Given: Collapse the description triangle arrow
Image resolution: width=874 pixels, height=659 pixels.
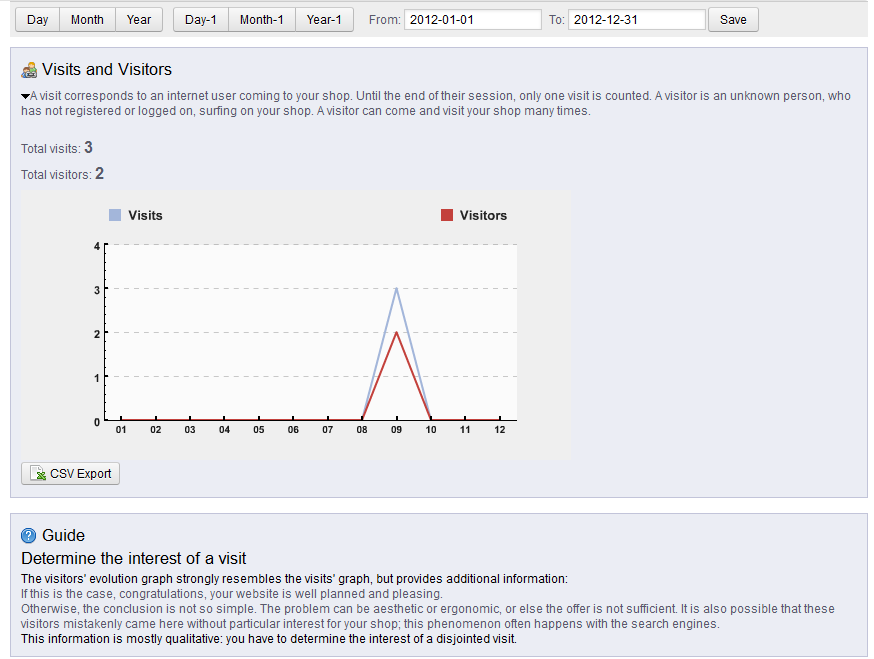Looking at the screenshot, I should point(25,96).
